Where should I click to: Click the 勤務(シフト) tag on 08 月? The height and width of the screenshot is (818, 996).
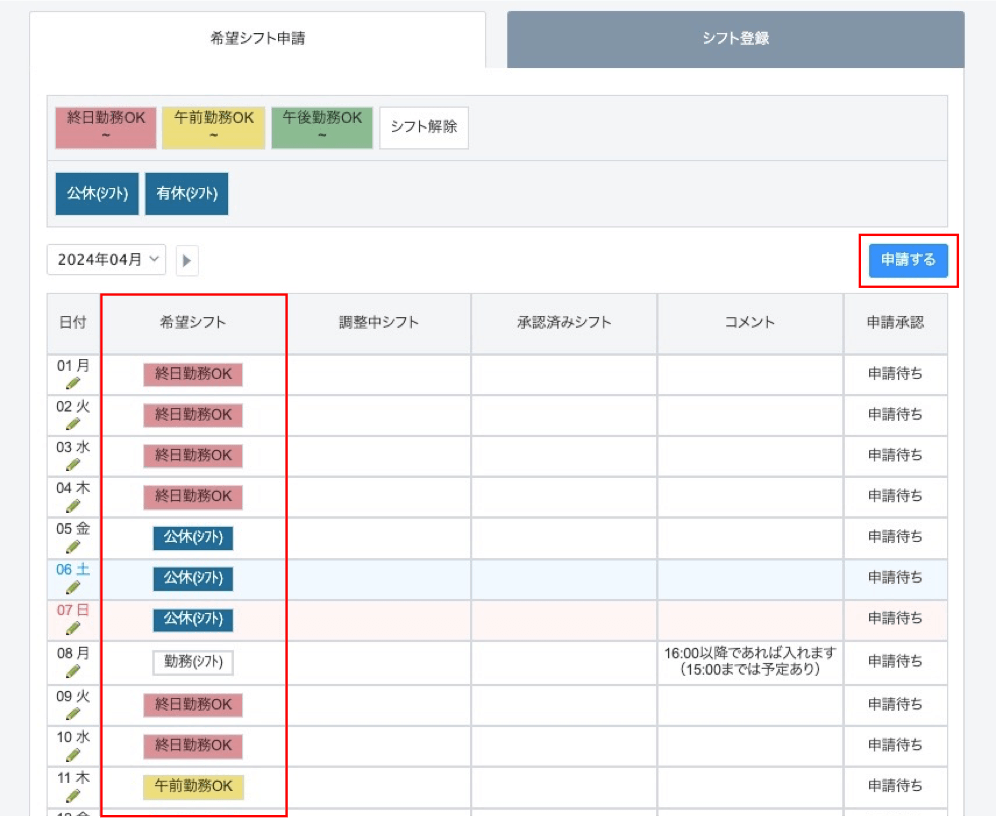(x=193, y=662)
